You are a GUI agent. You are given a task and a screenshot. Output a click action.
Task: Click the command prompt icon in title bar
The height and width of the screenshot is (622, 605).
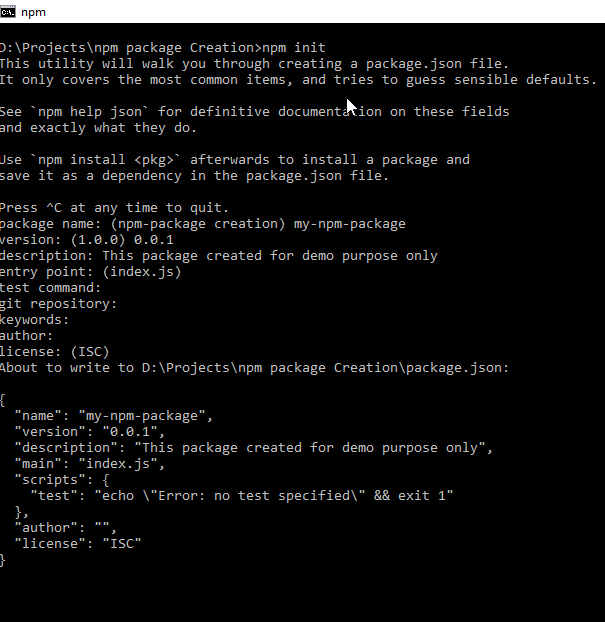point(8,12)
